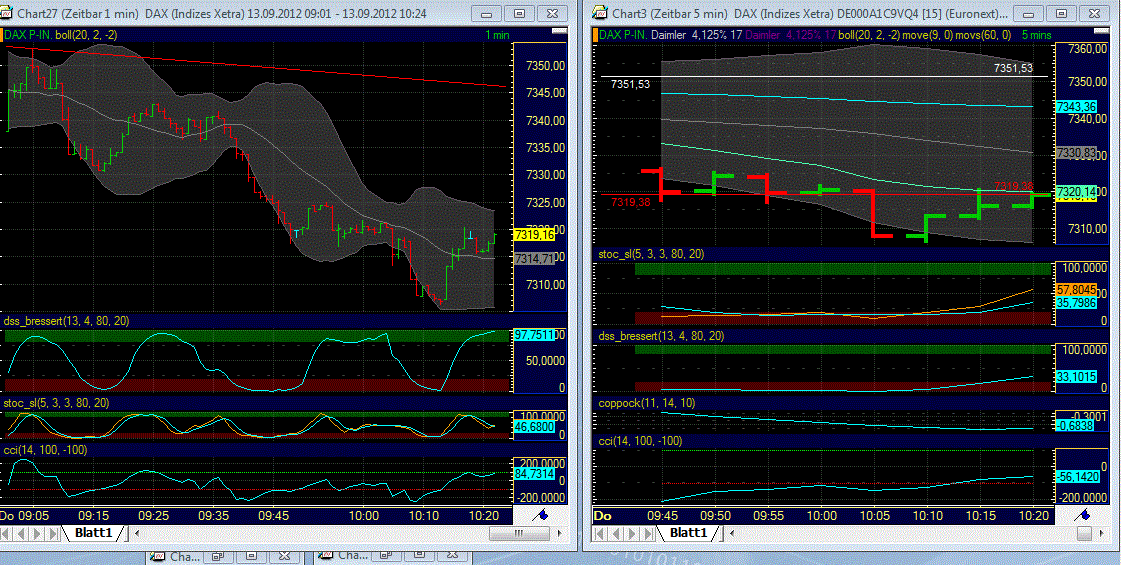Image resolution: width=1121 pixels, height=565 pixels.
Task: Click the -56,1420 cci value in Chart3
Action: pyautogui.click(x=1077, y=476)
